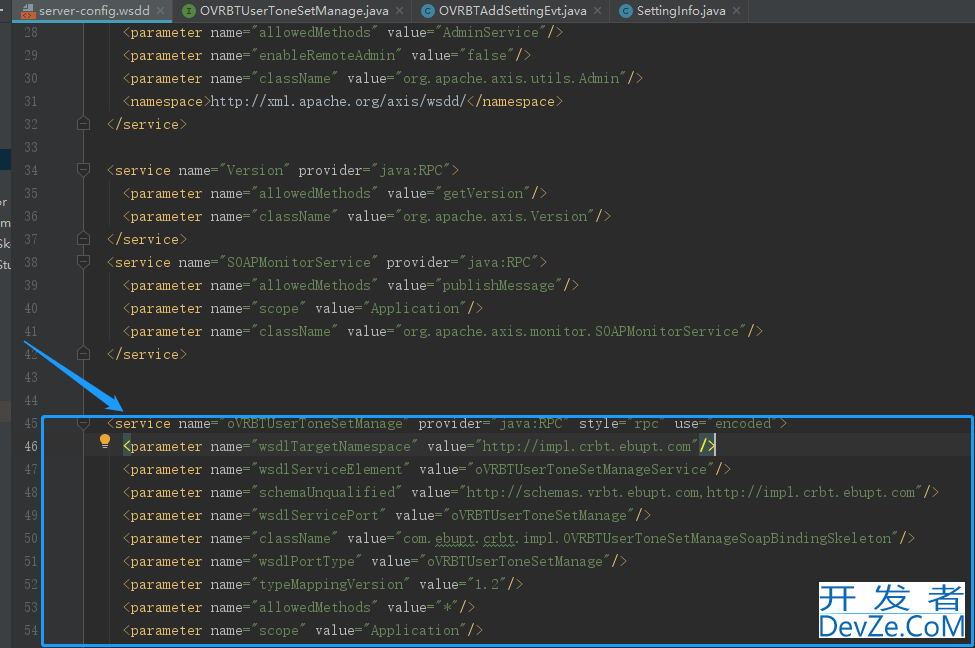
Task: Click the service name "Version"
Action: (255, 170)
